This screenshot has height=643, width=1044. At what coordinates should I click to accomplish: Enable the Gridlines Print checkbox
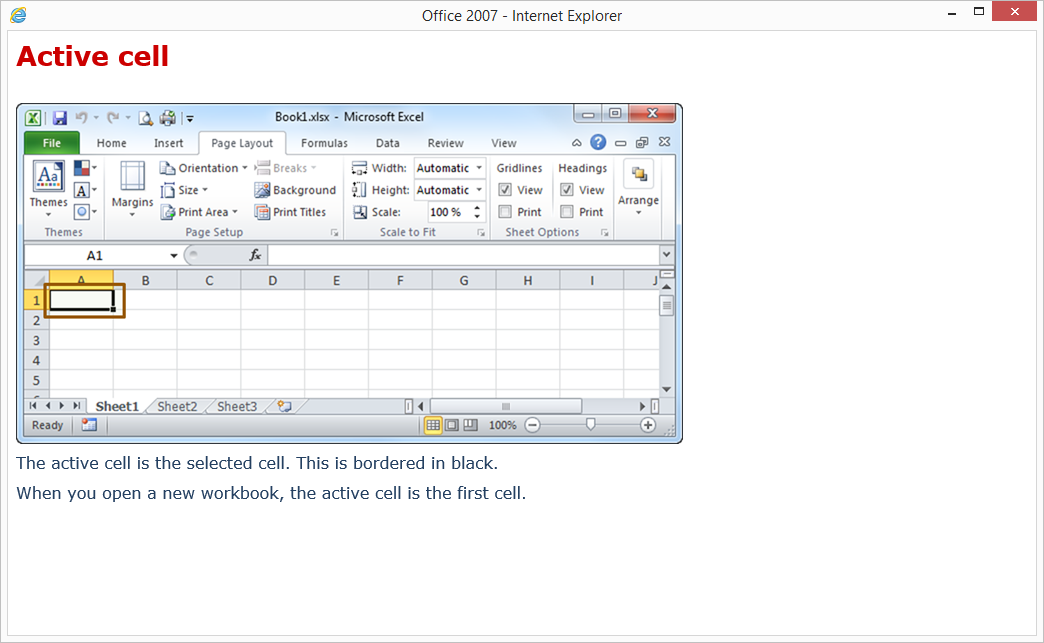point(505,212)
